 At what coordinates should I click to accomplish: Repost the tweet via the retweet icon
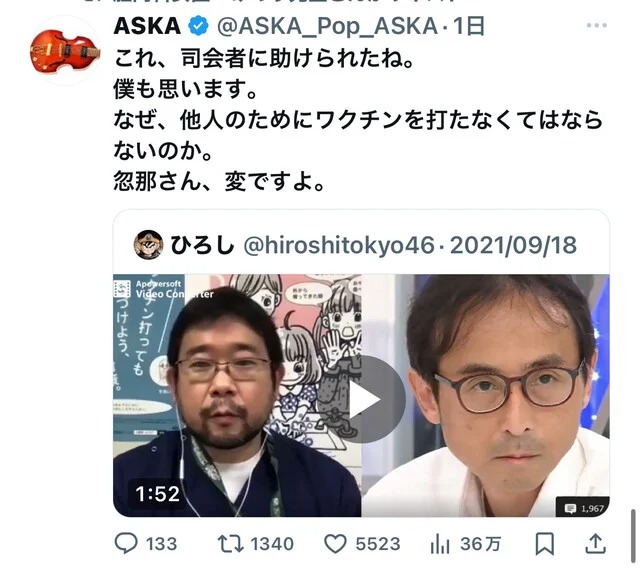tap(230, 544)
